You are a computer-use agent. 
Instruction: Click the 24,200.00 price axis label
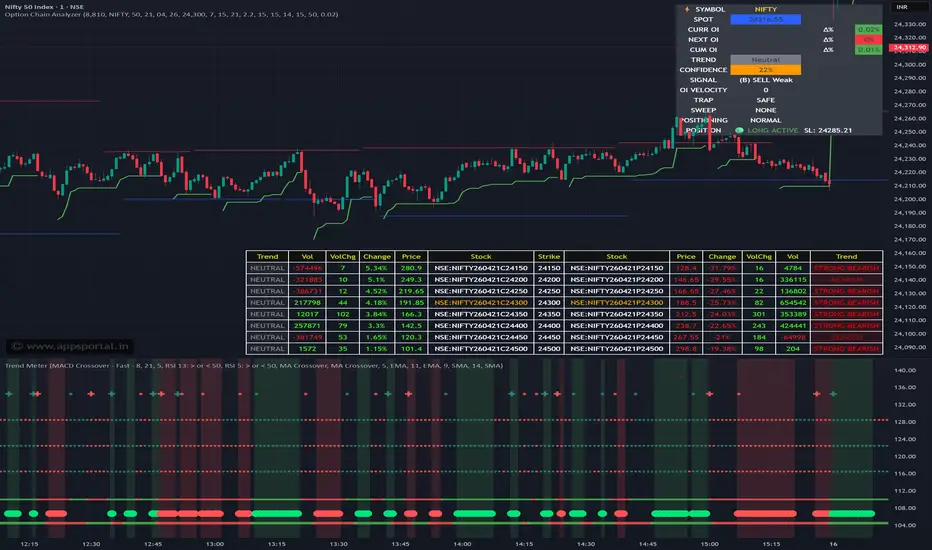point(910,199)
